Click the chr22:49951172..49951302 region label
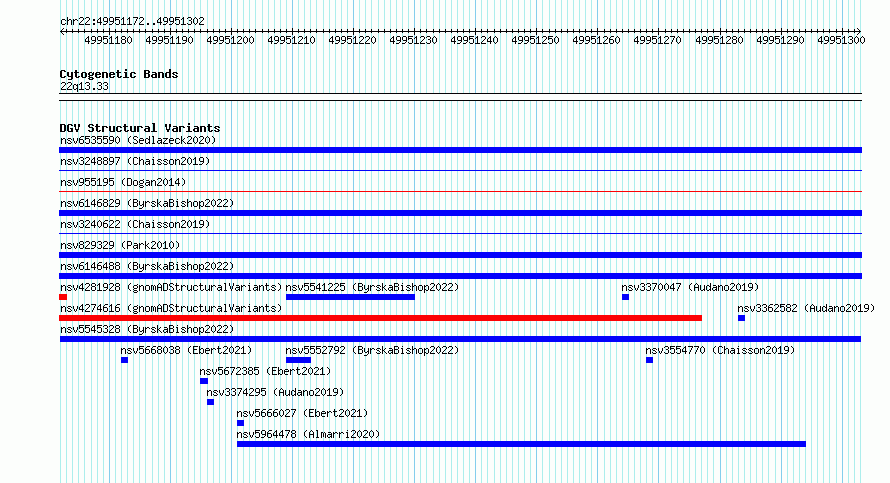Viewport: 890px width, 483px height. click(x=132, y=21)
